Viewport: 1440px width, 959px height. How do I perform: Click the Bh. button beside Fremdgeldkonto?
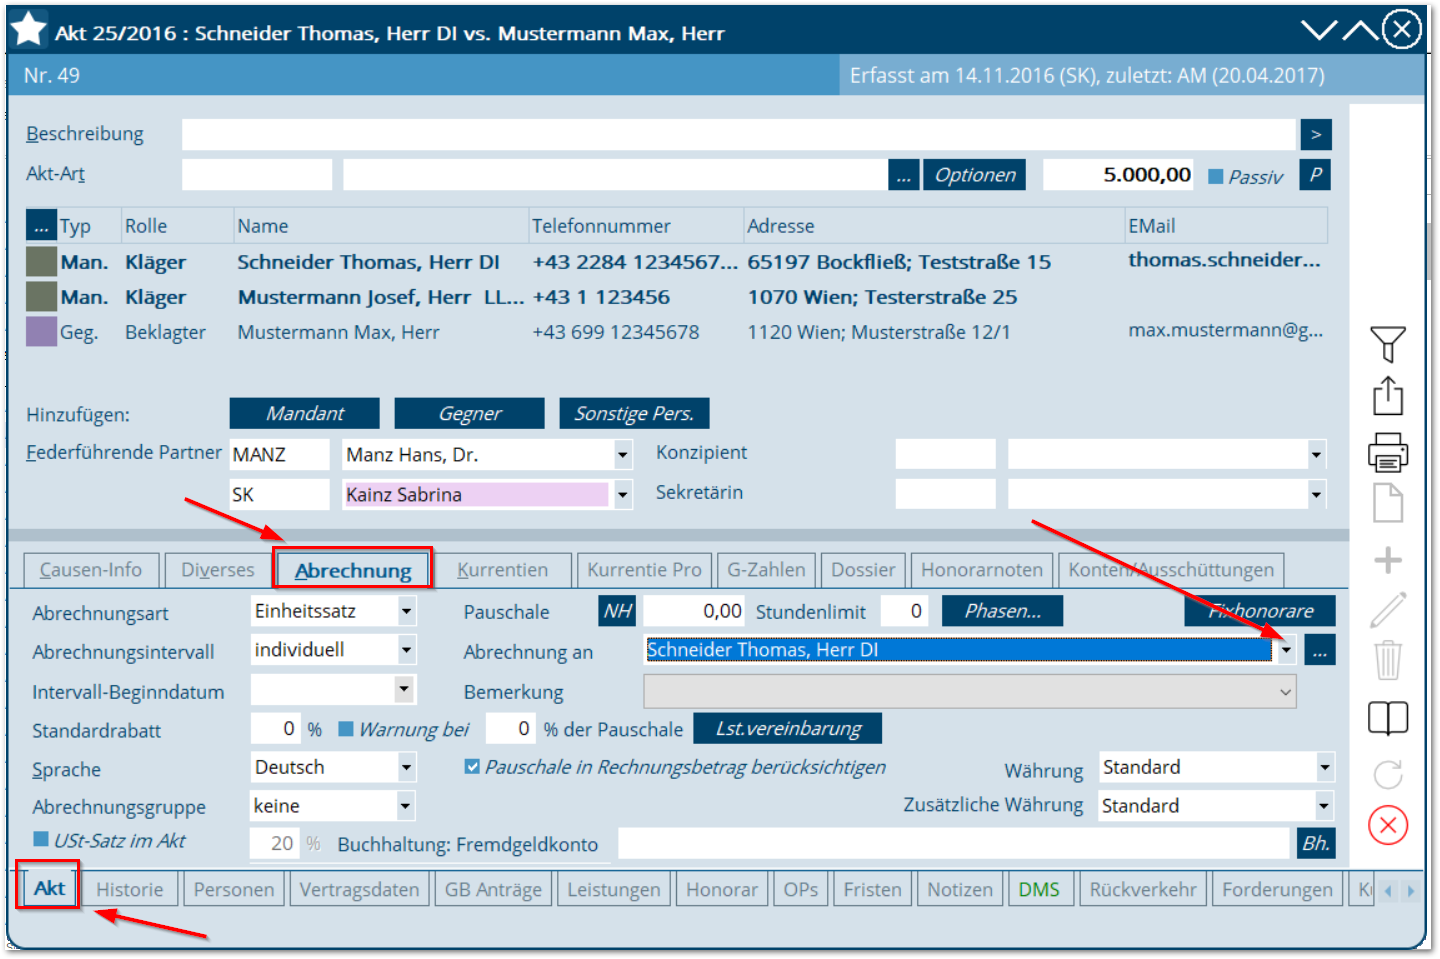click(1316, 843)
